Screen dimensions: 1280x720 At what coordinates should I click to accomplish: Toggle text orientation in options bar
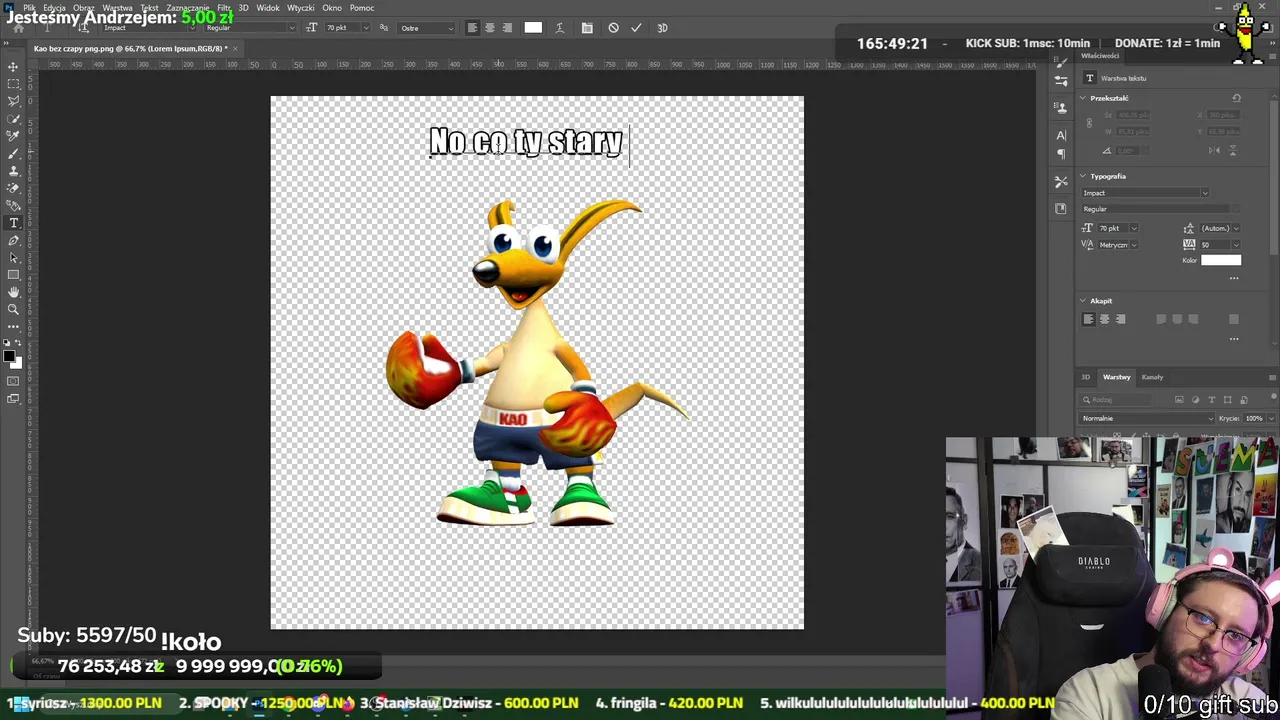point(84,28)
